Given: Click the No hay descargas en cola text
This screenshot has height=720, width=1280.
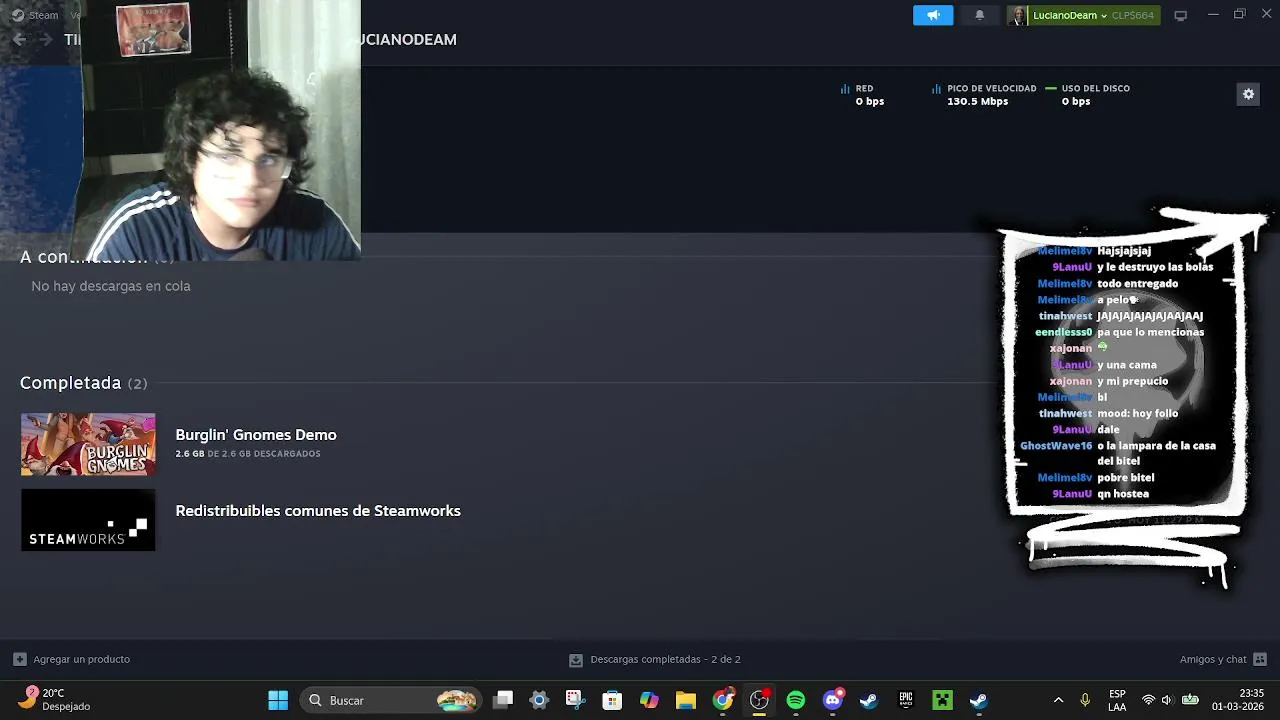Looking at the screenshot, I should click(111, 286).
